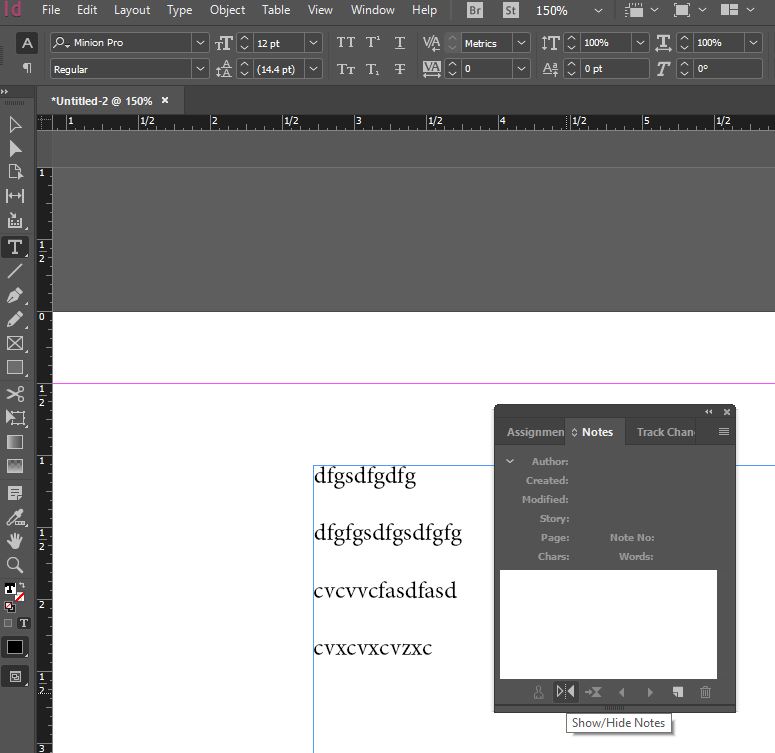This screenshot has width=775, height=753.
Task: Toggle Strikethrough formatting
Action: tap(400, 69)
